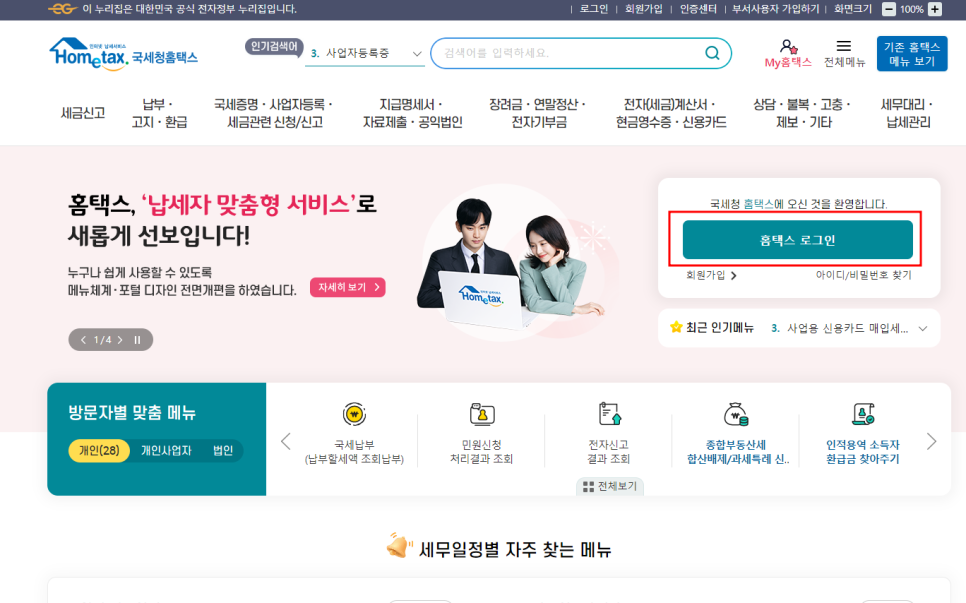This screenshot has height=603, width=966.
Task: Click the 회원가입 link under login
Action: coord(711,275)
